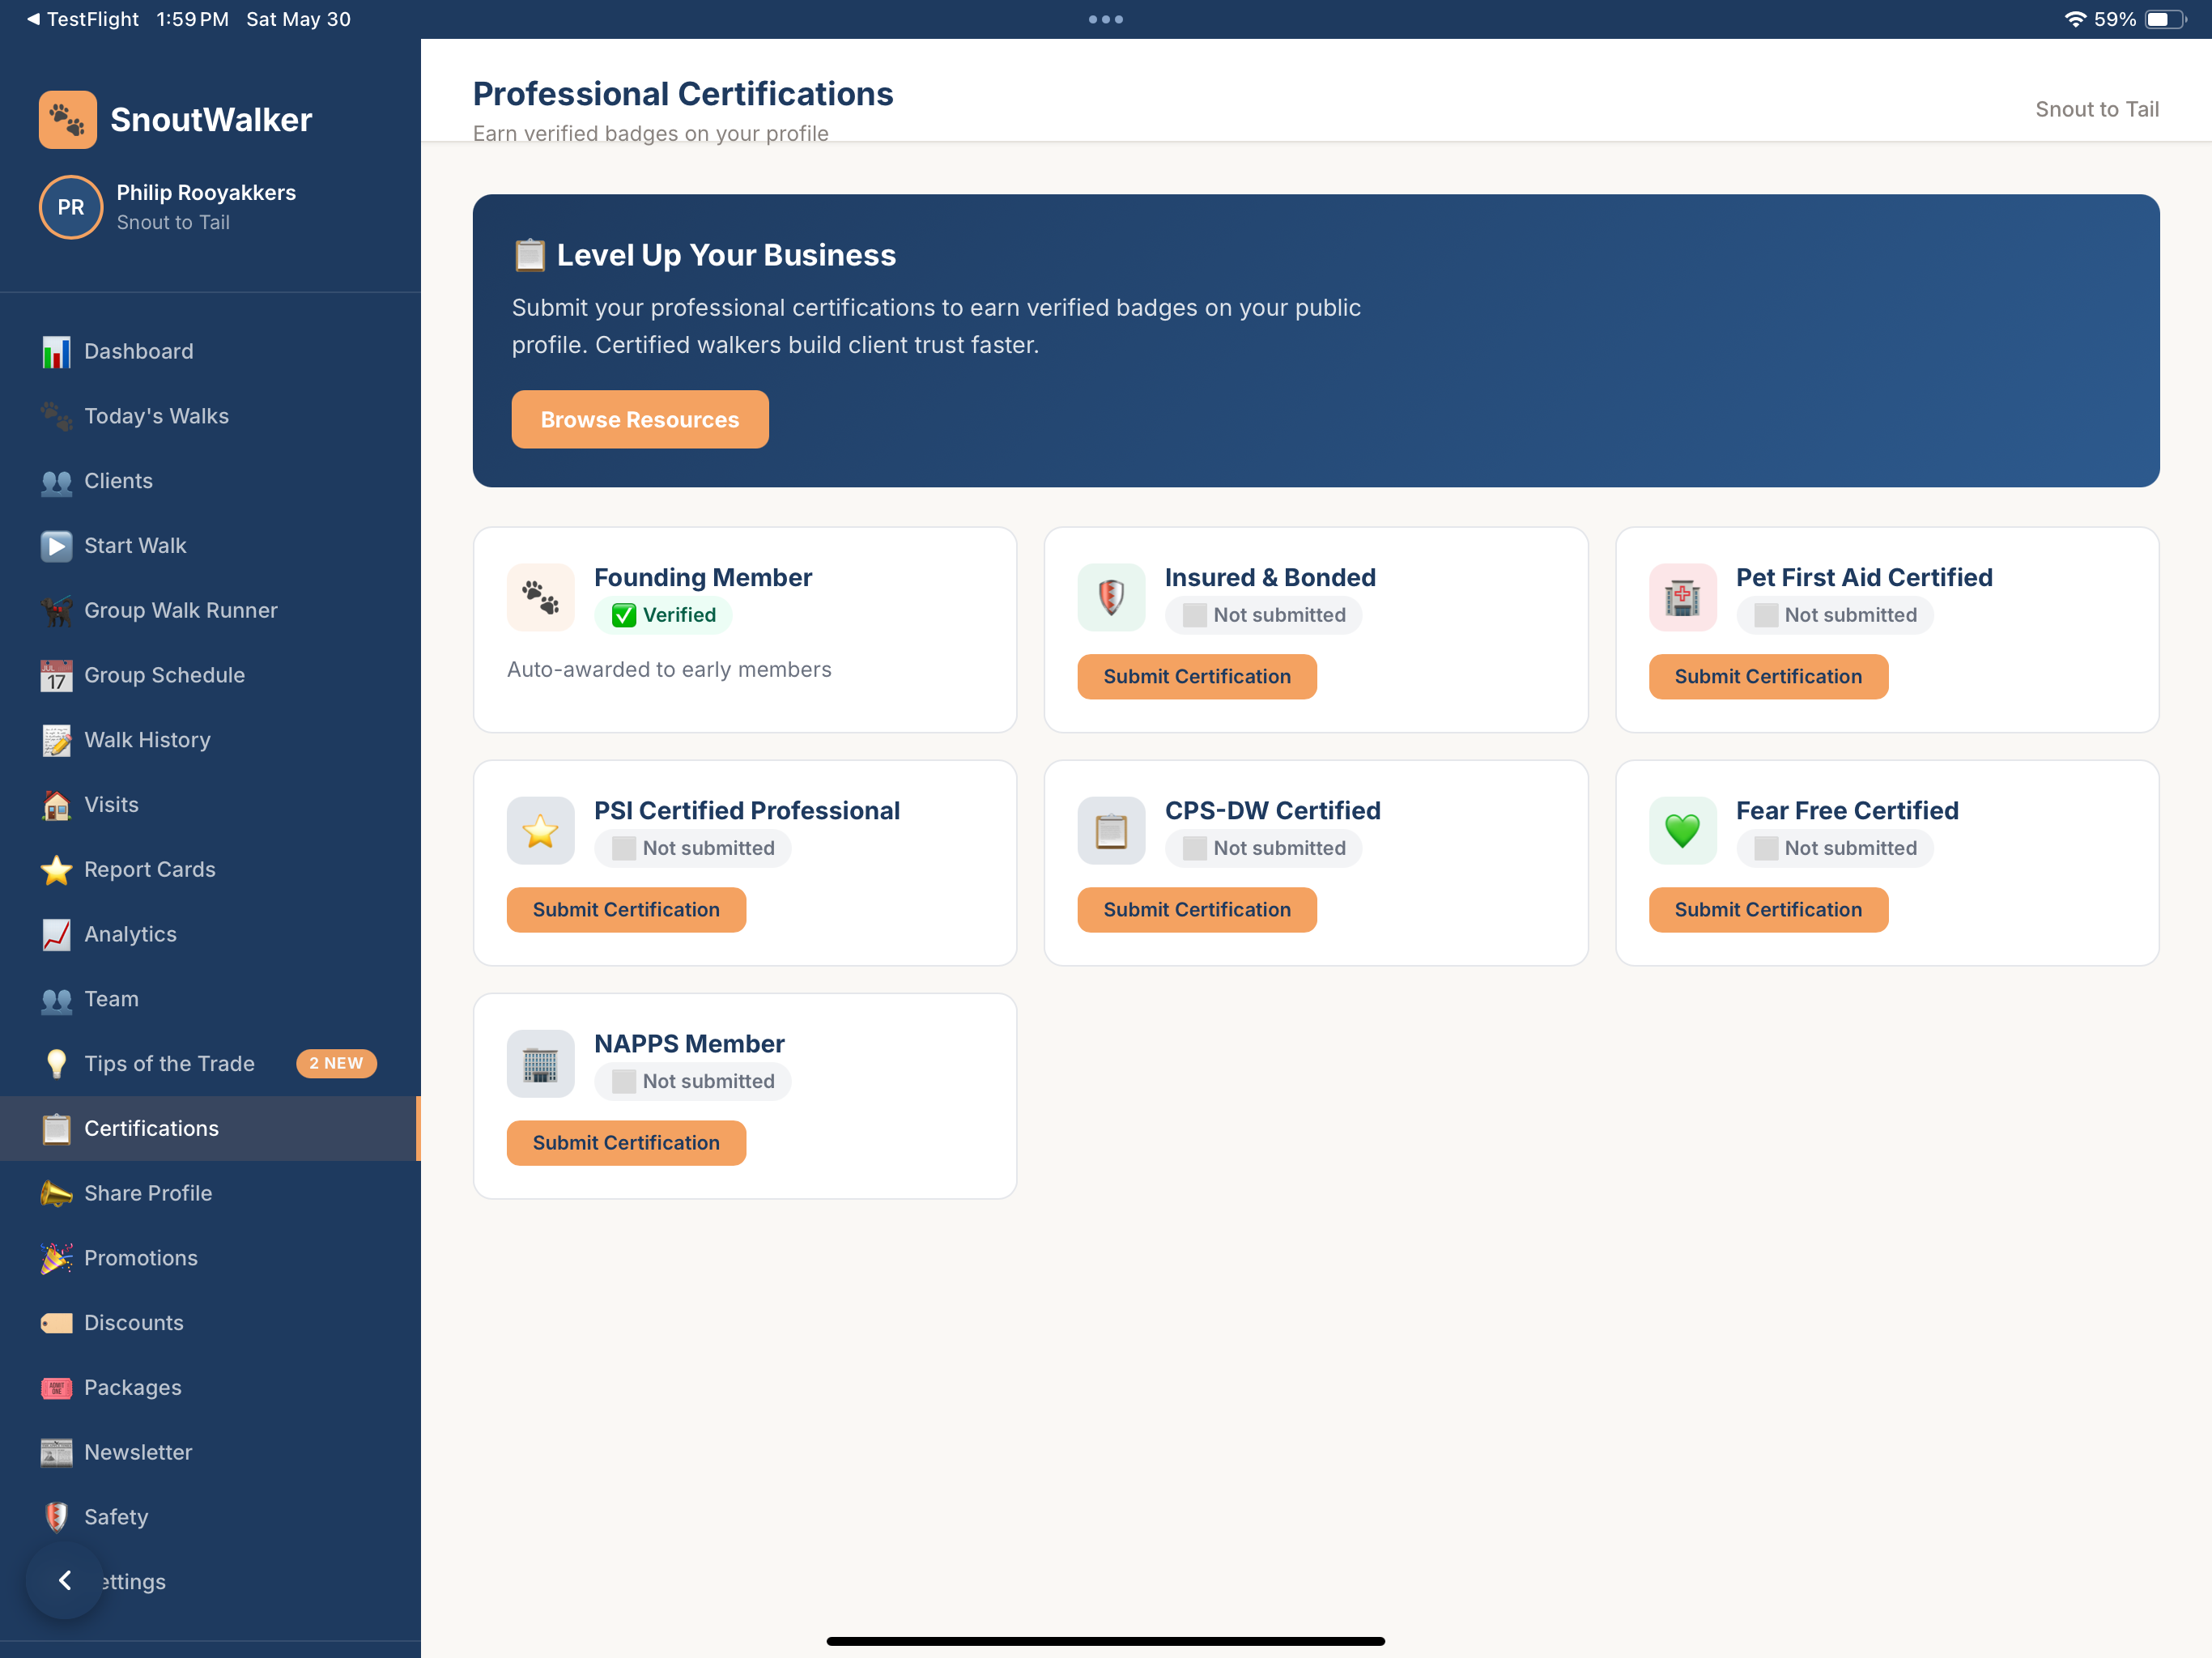Click 'Auto-awarded to early members' text
Viewport: 2212px width, 1658px height.
669,670
